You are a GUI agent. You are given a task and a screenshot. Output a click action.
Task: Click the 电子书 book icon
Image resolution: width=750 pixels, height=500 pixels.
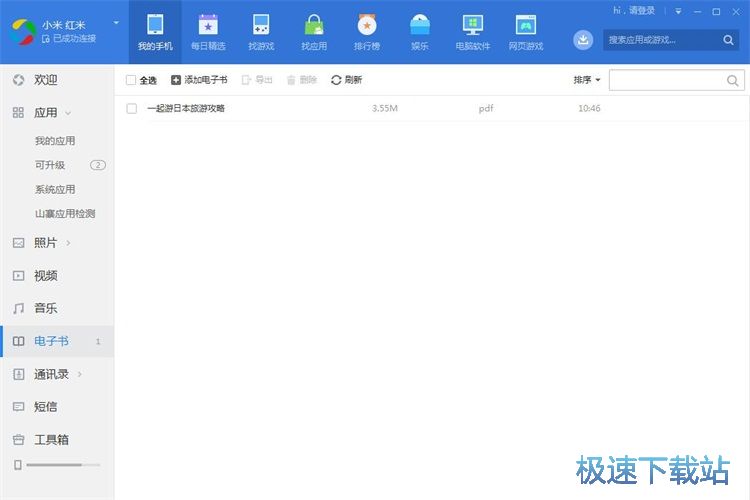[18, 341]
